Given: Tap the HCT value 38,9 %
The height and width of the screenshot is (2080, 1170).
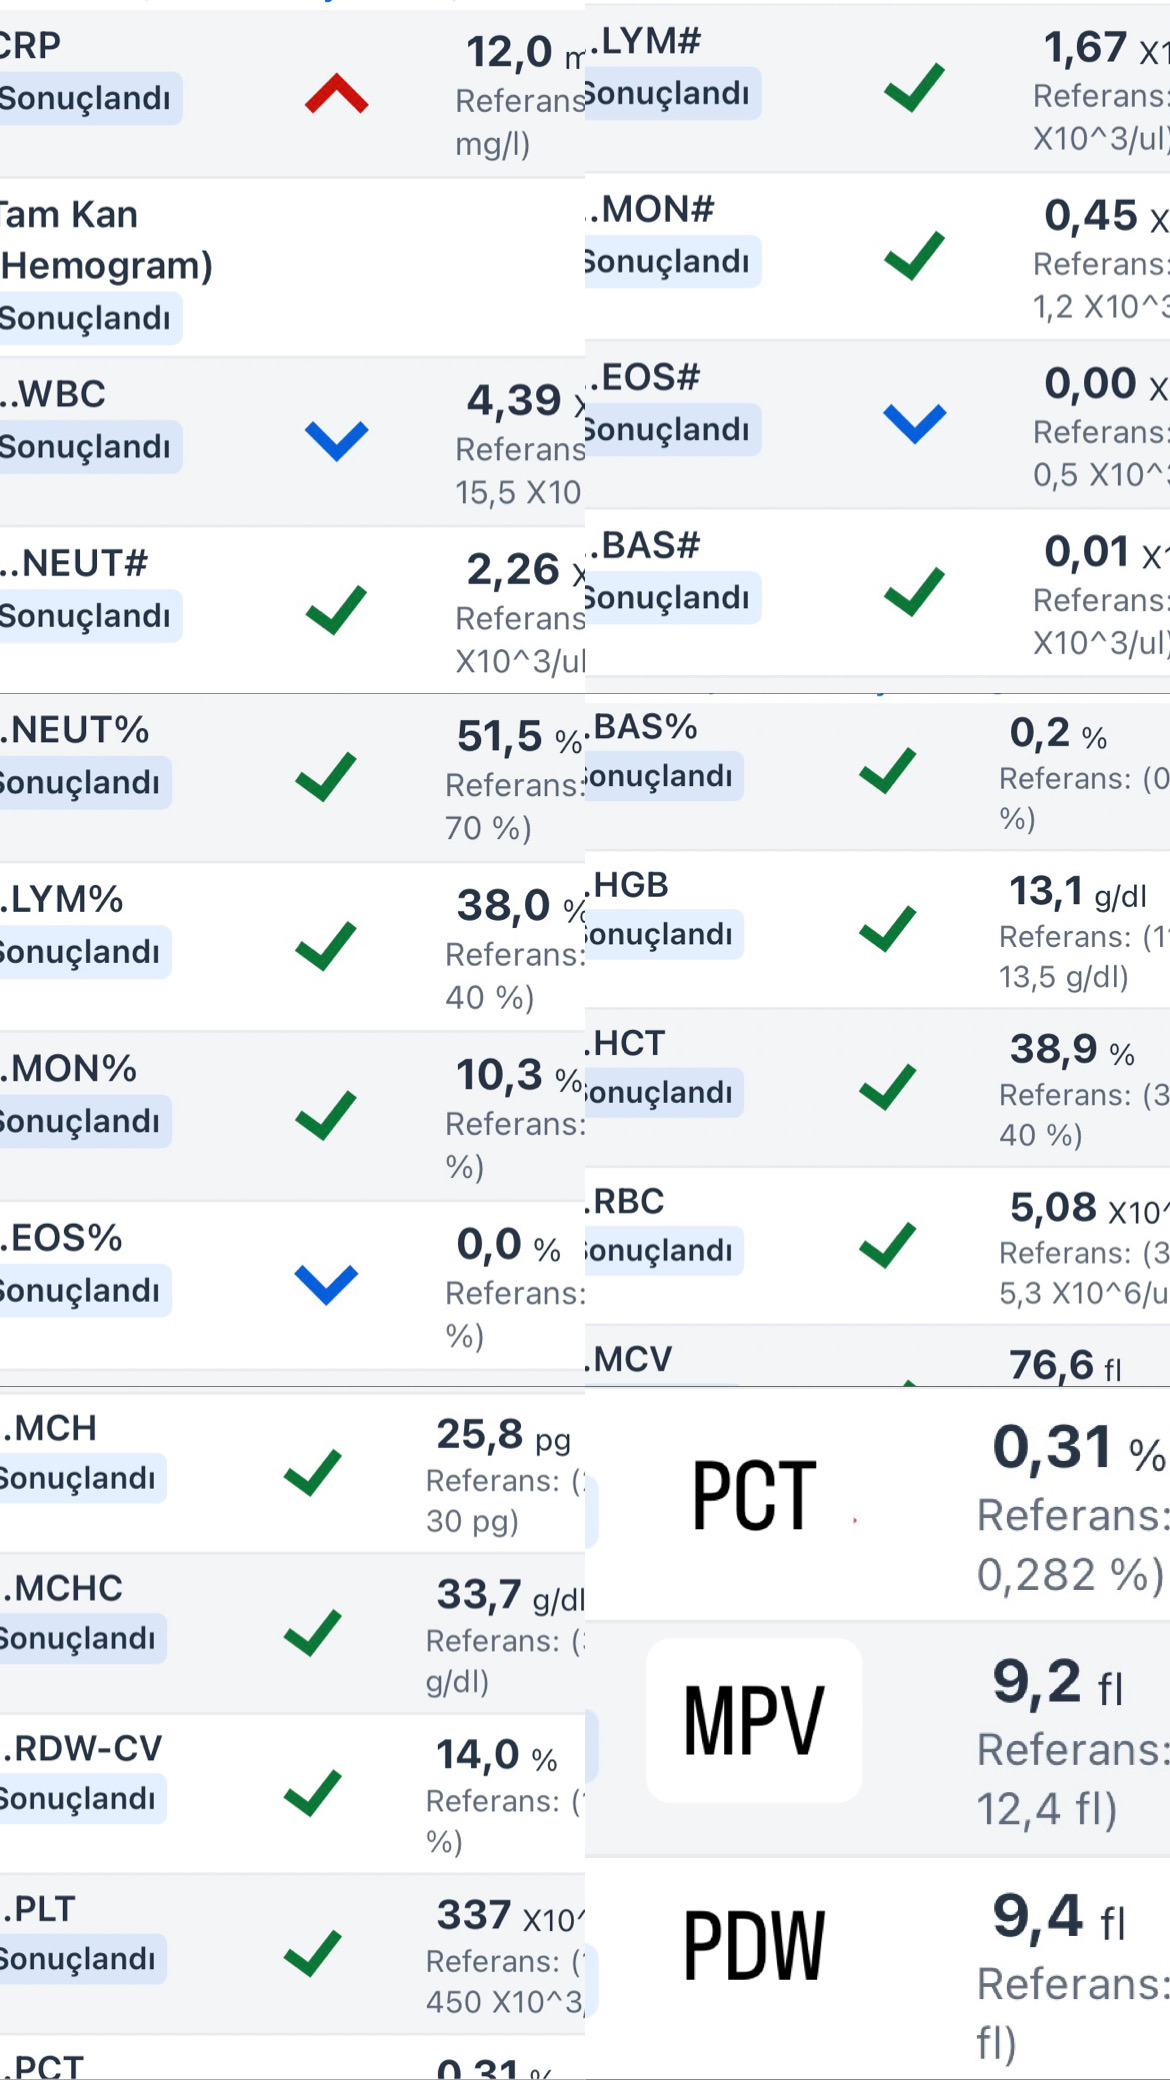Looking at the screenshot, I should click(1072, 1050).
